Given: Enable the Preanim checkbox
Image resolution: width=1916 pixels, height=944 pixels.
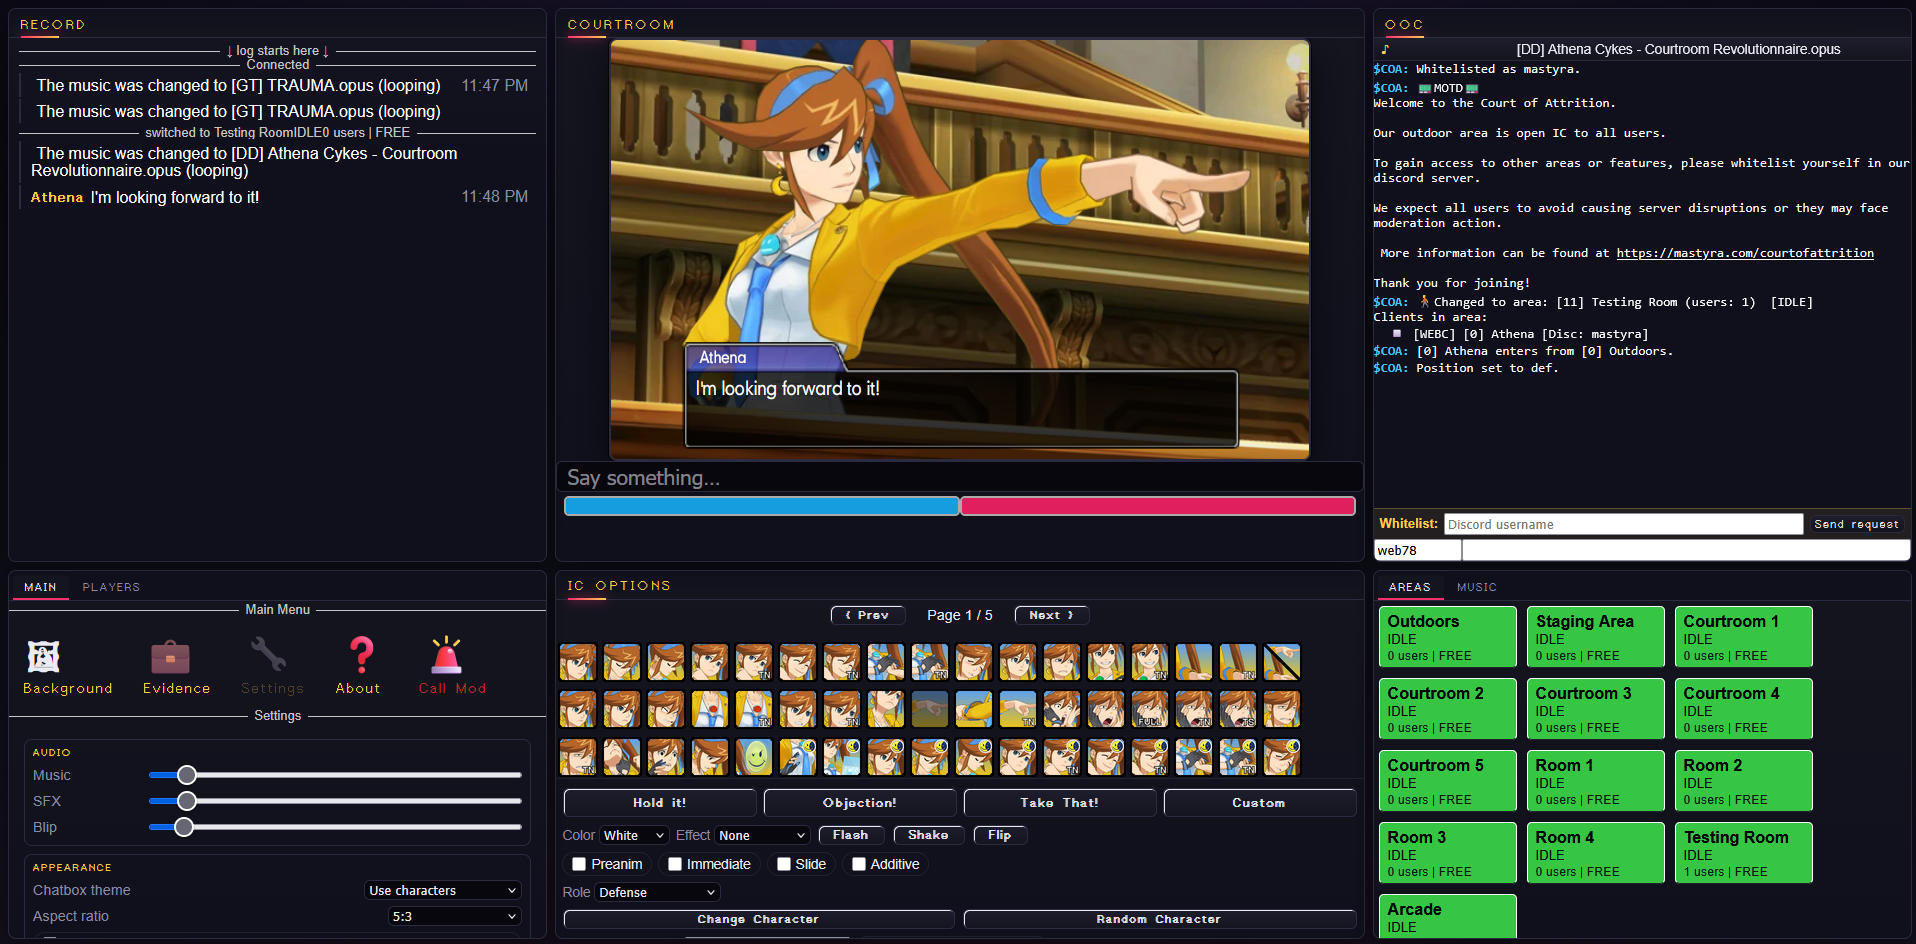Looking at the screenshot, I should [579, 864].
